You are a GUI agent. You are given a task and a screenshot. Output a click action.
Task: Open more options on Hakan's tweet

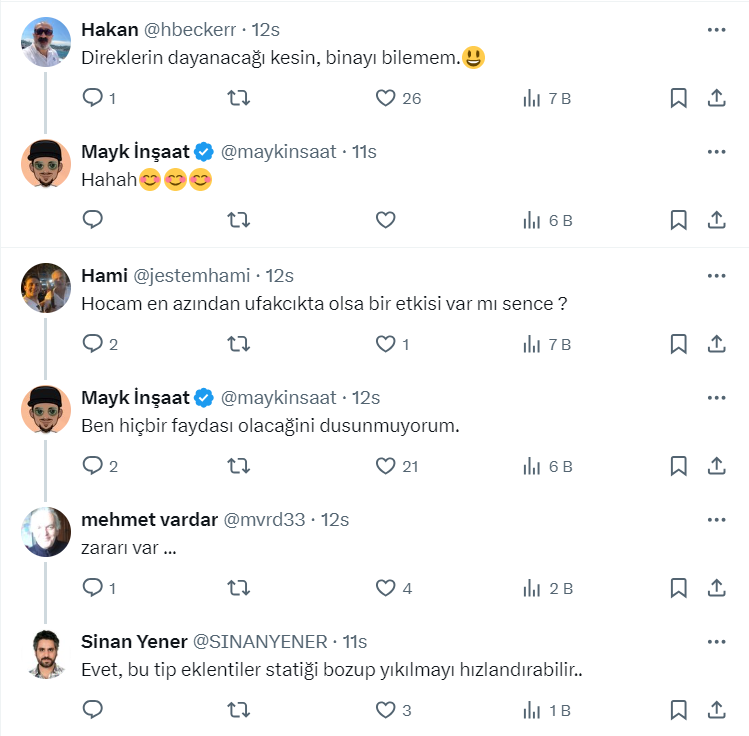point(716,30)
